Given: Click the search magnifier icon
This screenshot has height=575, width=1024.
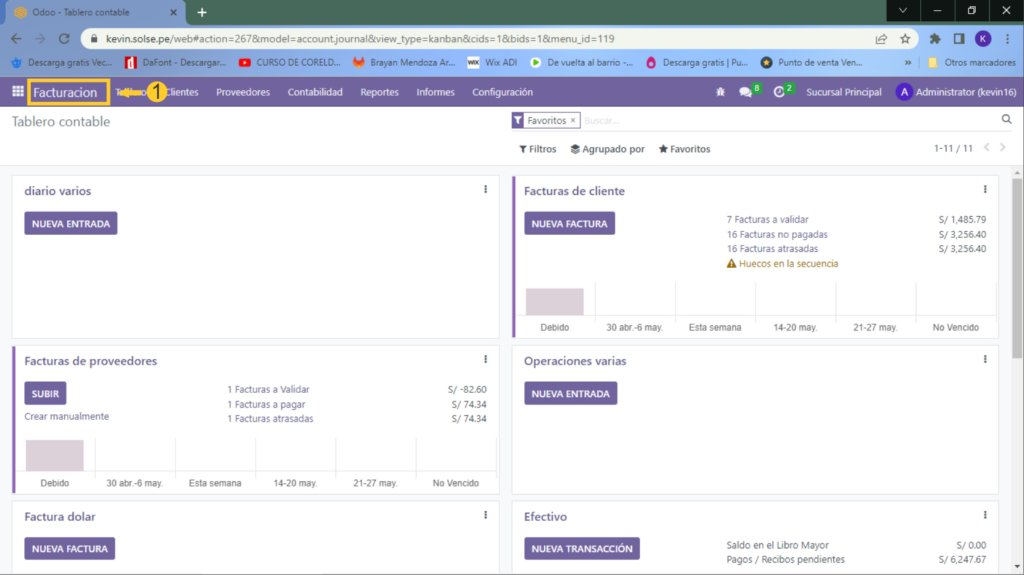Looking at the screenshot, I should point(1006,120).
